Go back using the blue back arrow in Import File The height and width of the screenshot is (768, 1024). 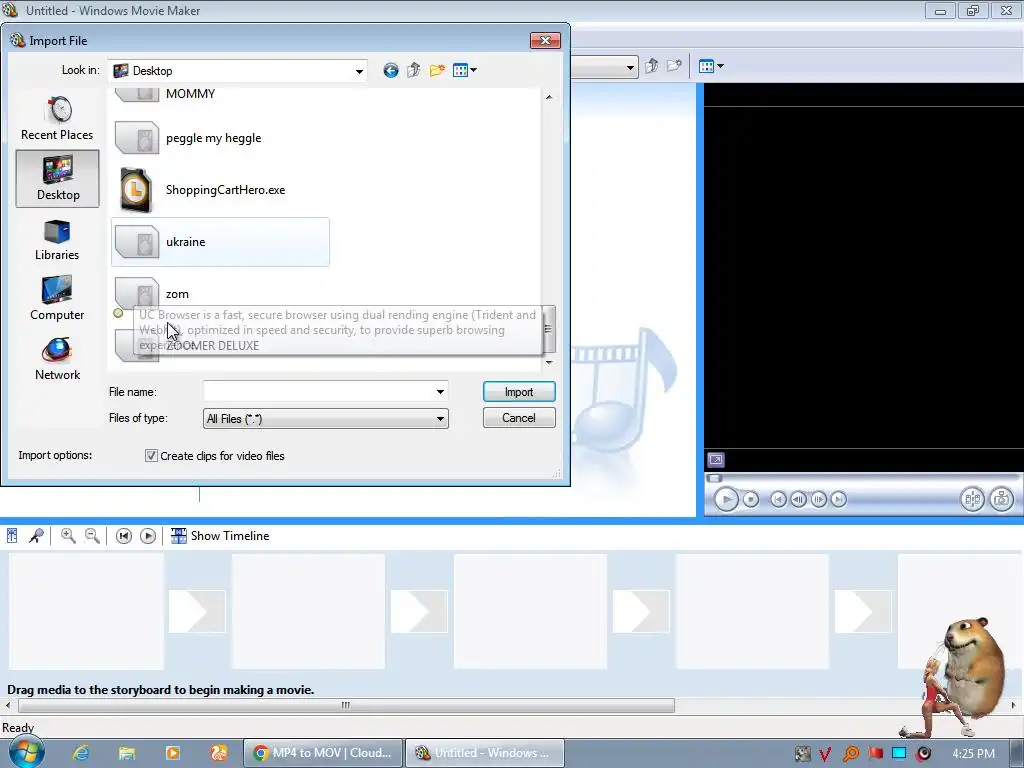pyautogui.click(x=391, y=71)
